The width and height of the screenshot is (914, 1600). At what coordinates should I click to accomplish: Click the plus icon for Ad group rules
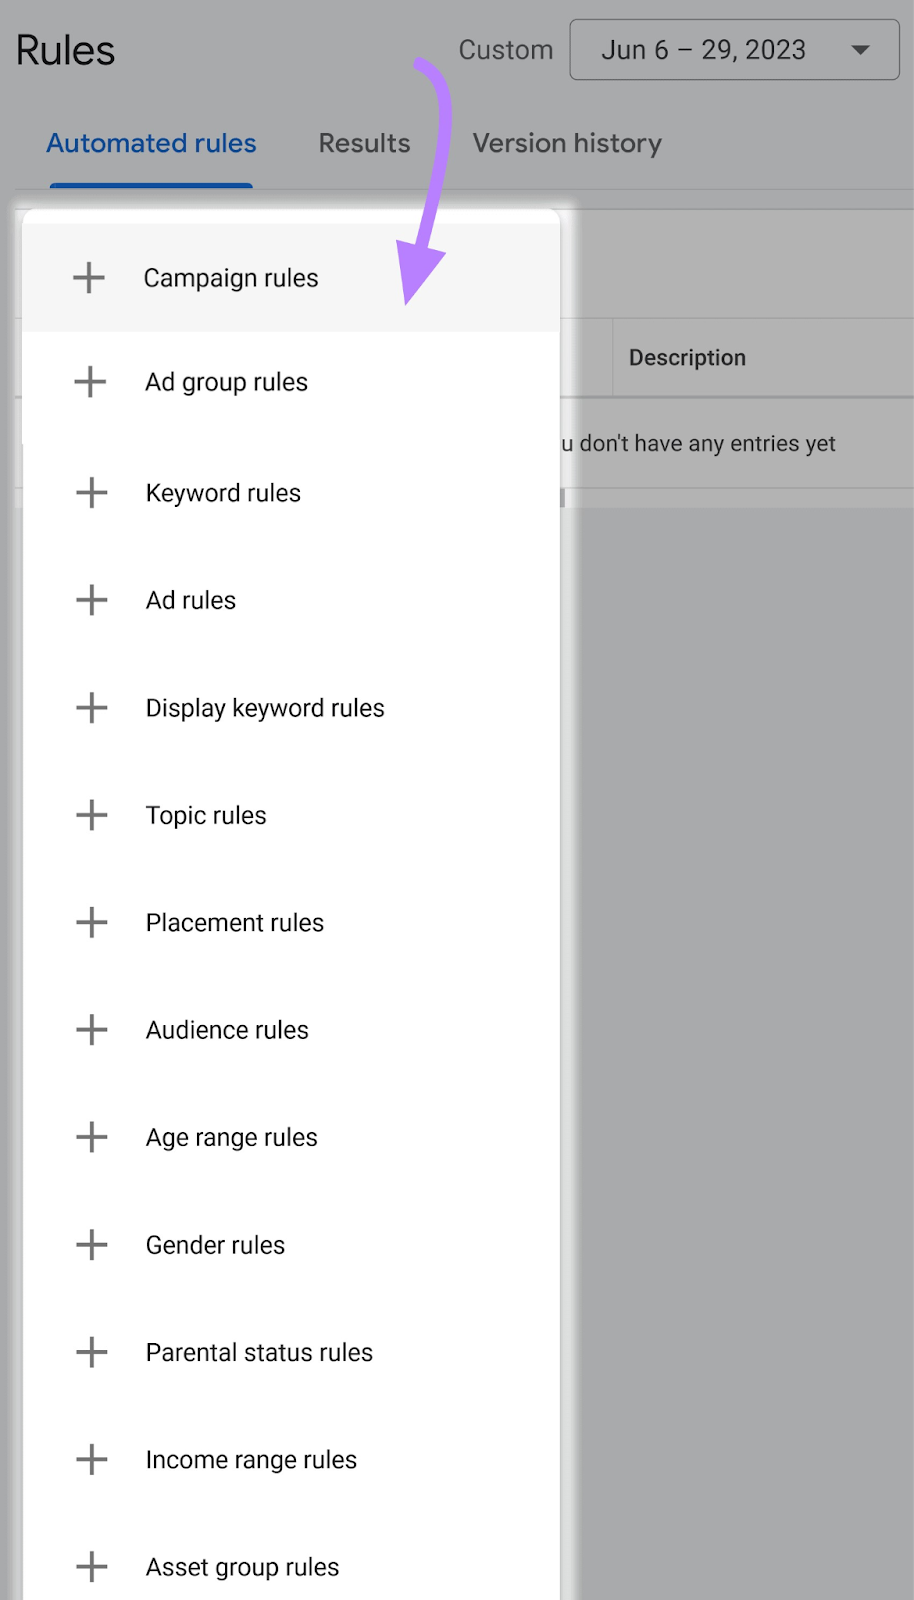[91, 381]
